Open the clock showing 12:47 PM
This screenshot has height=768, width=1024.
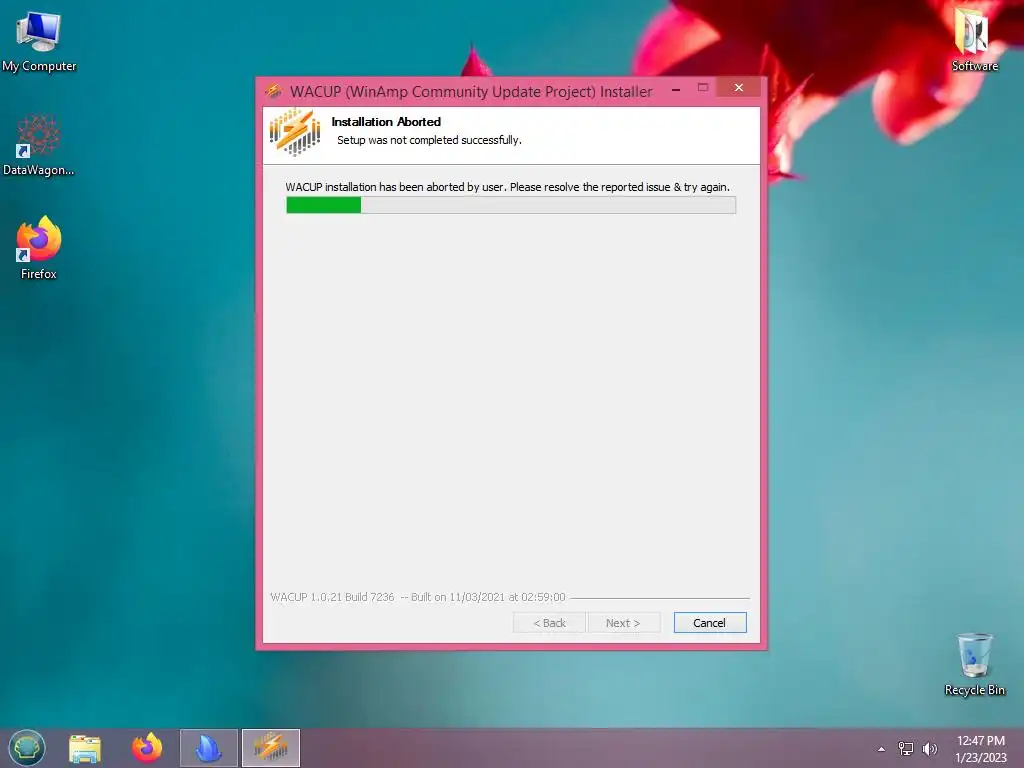[x=980, y=748]
